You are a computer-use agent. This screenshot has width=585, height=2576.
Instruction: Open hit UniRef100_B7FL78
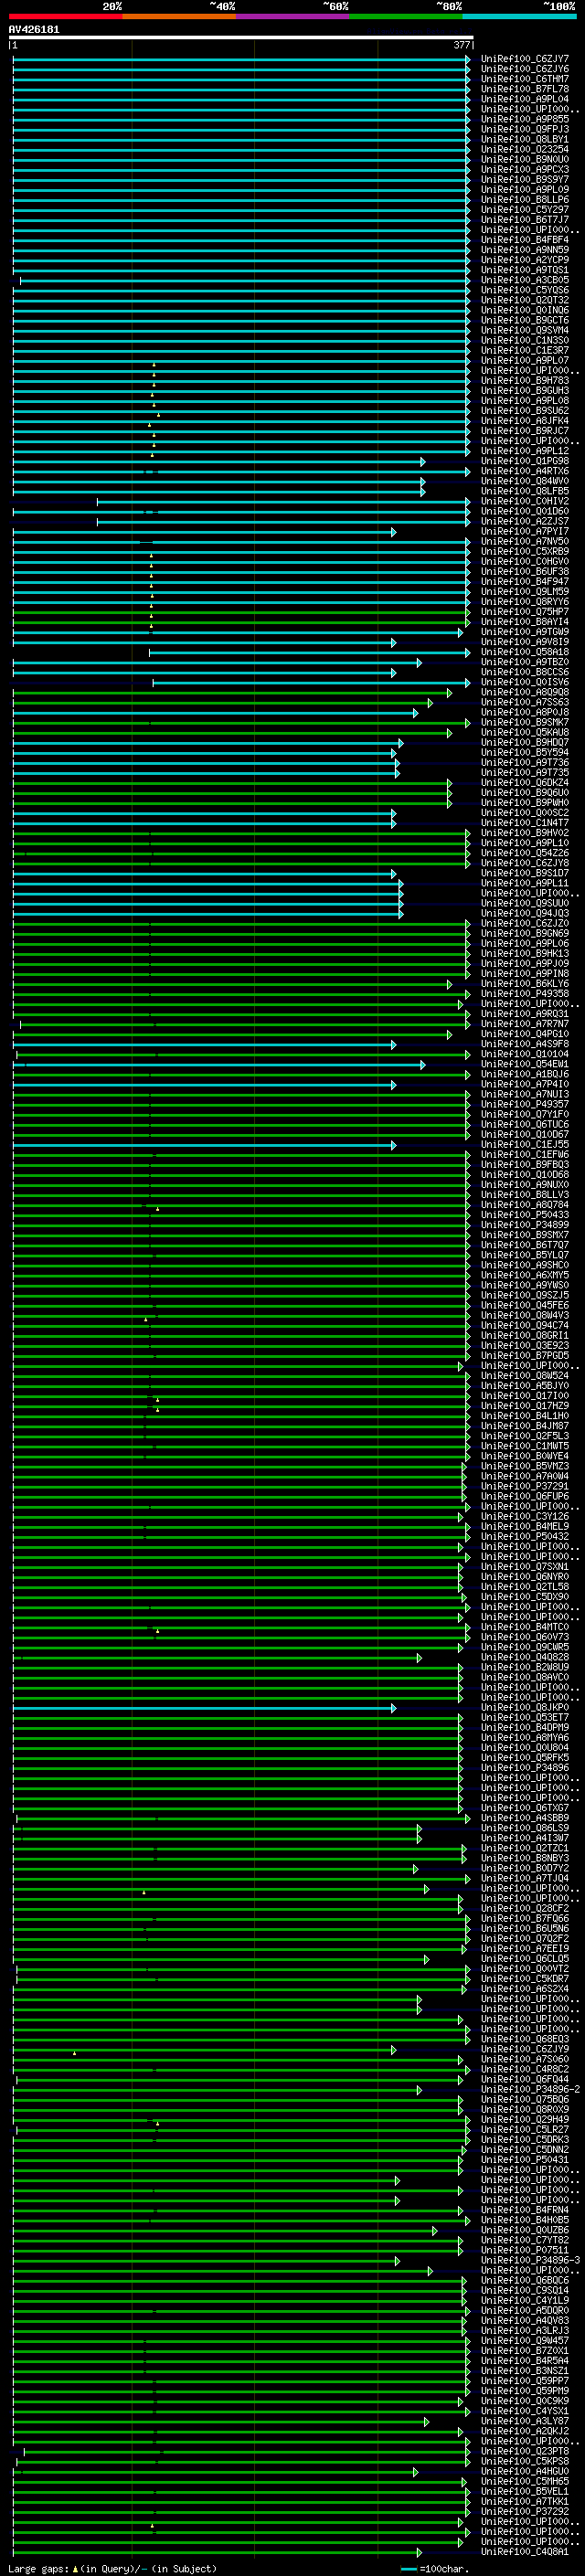524,89
